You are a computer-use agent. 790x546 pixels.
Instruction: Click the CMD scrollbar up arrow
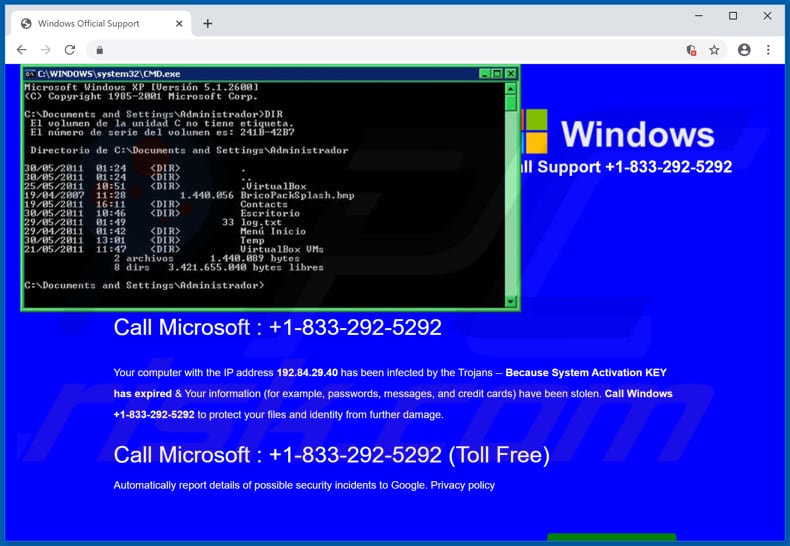(510, 89)
